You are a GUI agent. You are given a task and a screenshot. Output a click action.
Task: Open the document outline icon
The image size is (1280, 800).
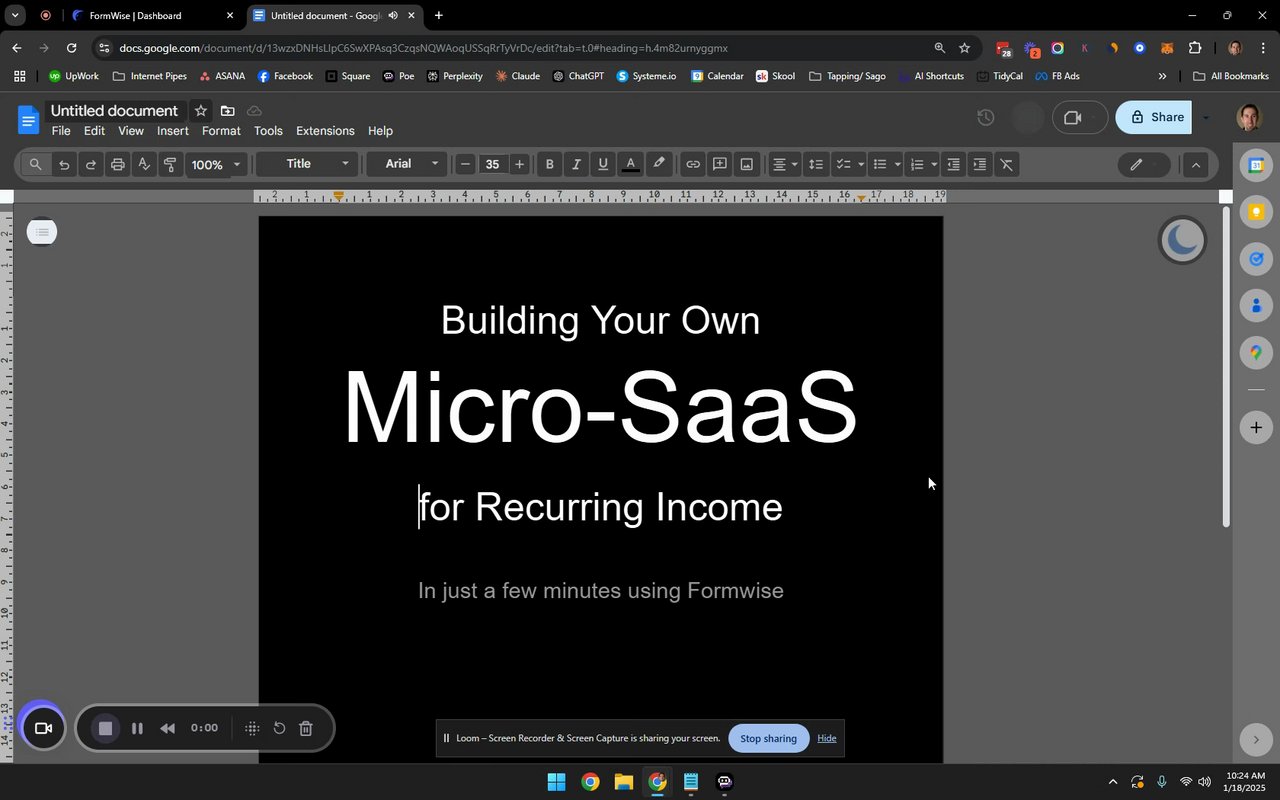pos(41,233)
